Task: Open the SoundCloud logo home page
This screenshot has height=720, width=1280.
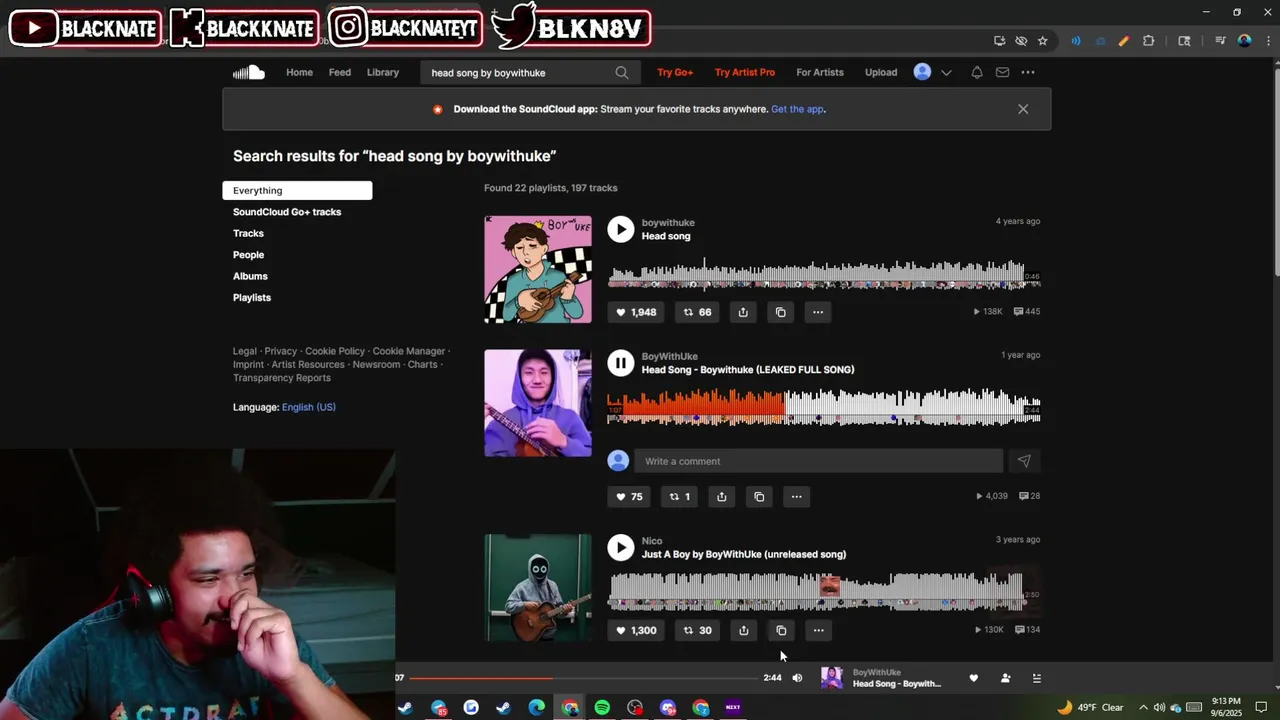Action: 249,72
